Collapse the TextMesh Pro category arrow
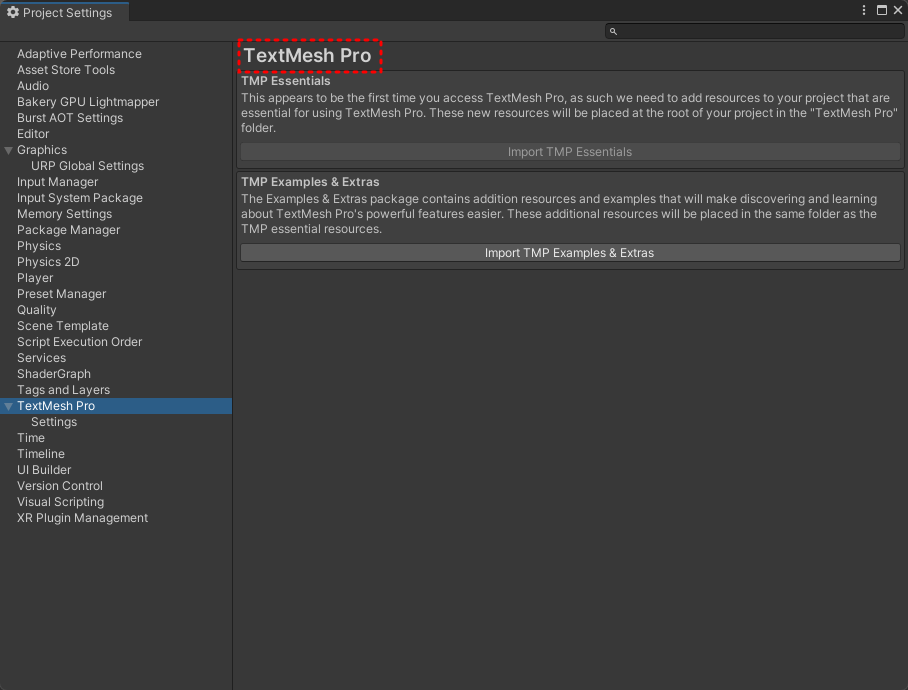This screenshot has height=690, width=908. [8, 406]
